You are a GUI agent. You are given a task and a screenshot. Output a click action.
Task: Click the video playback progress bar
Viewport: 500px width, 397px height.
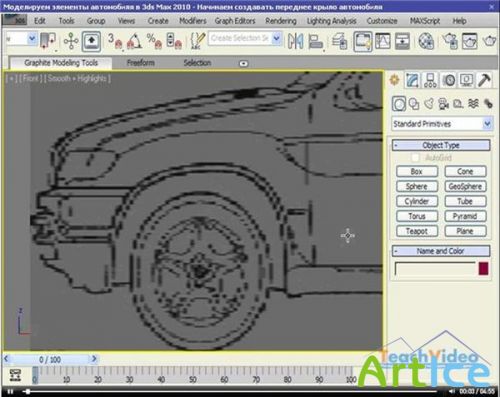[230, 391]
